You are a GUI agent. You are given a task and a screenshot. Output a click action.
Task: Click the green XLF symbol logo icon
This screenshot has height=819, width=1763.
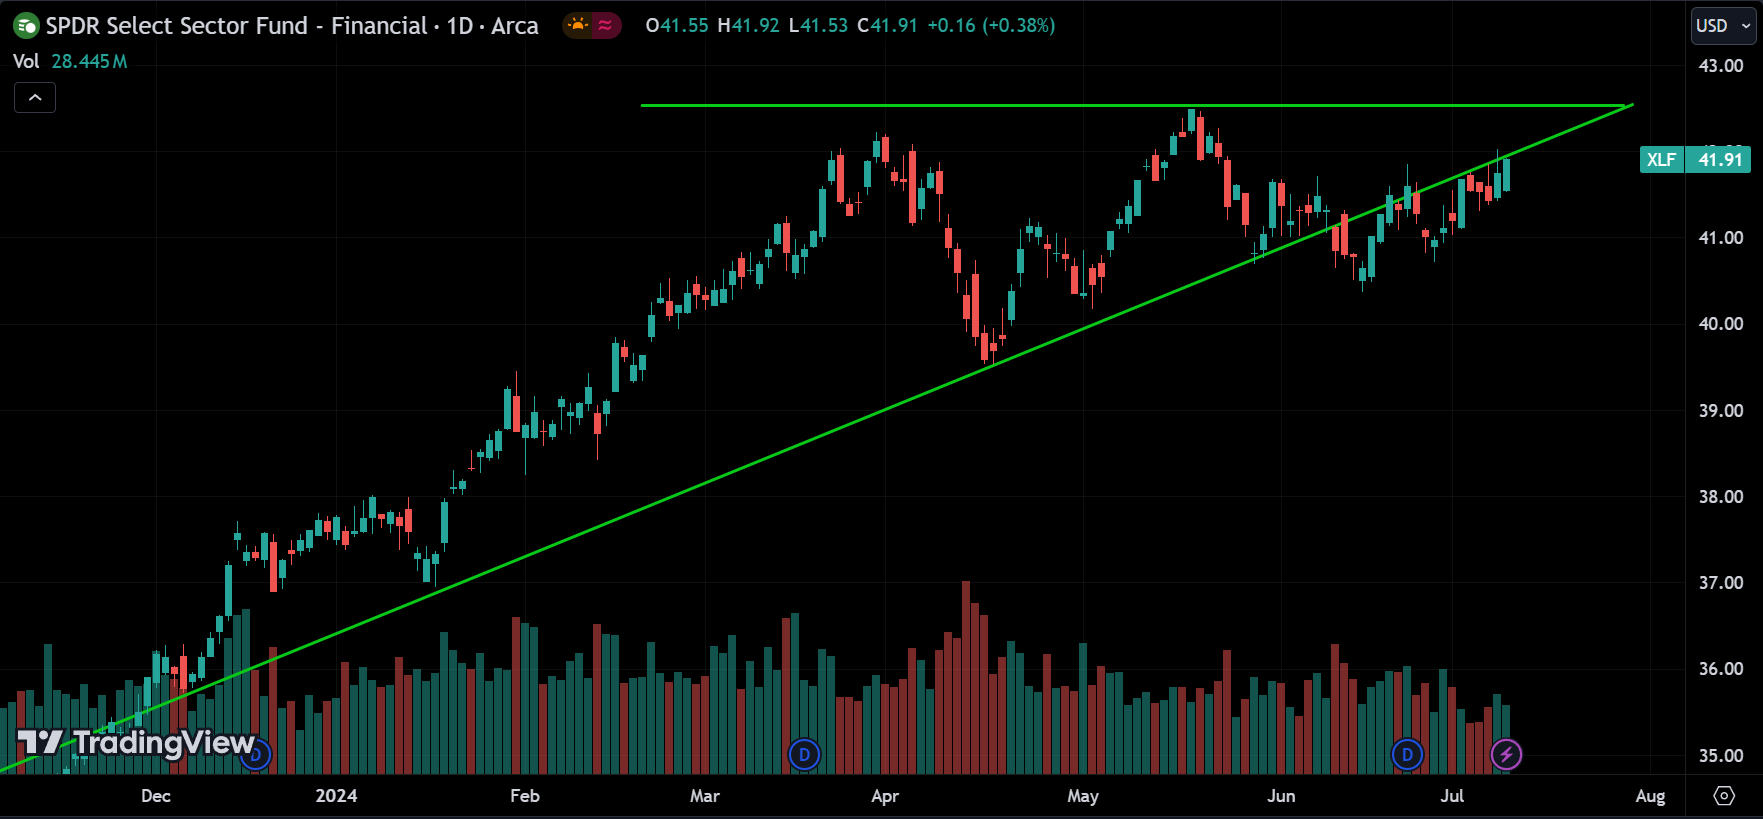[26, 26]
